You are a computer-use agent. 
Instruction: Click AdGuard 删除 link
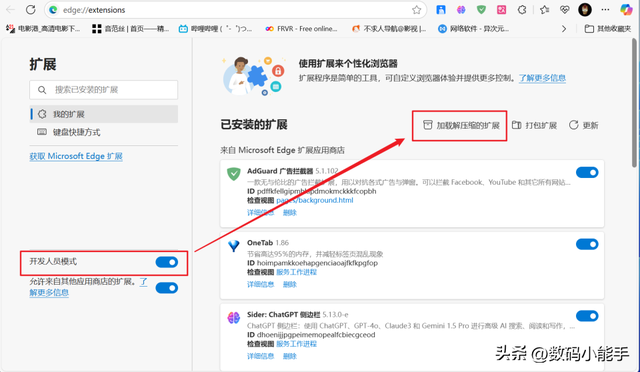point(290,212)
